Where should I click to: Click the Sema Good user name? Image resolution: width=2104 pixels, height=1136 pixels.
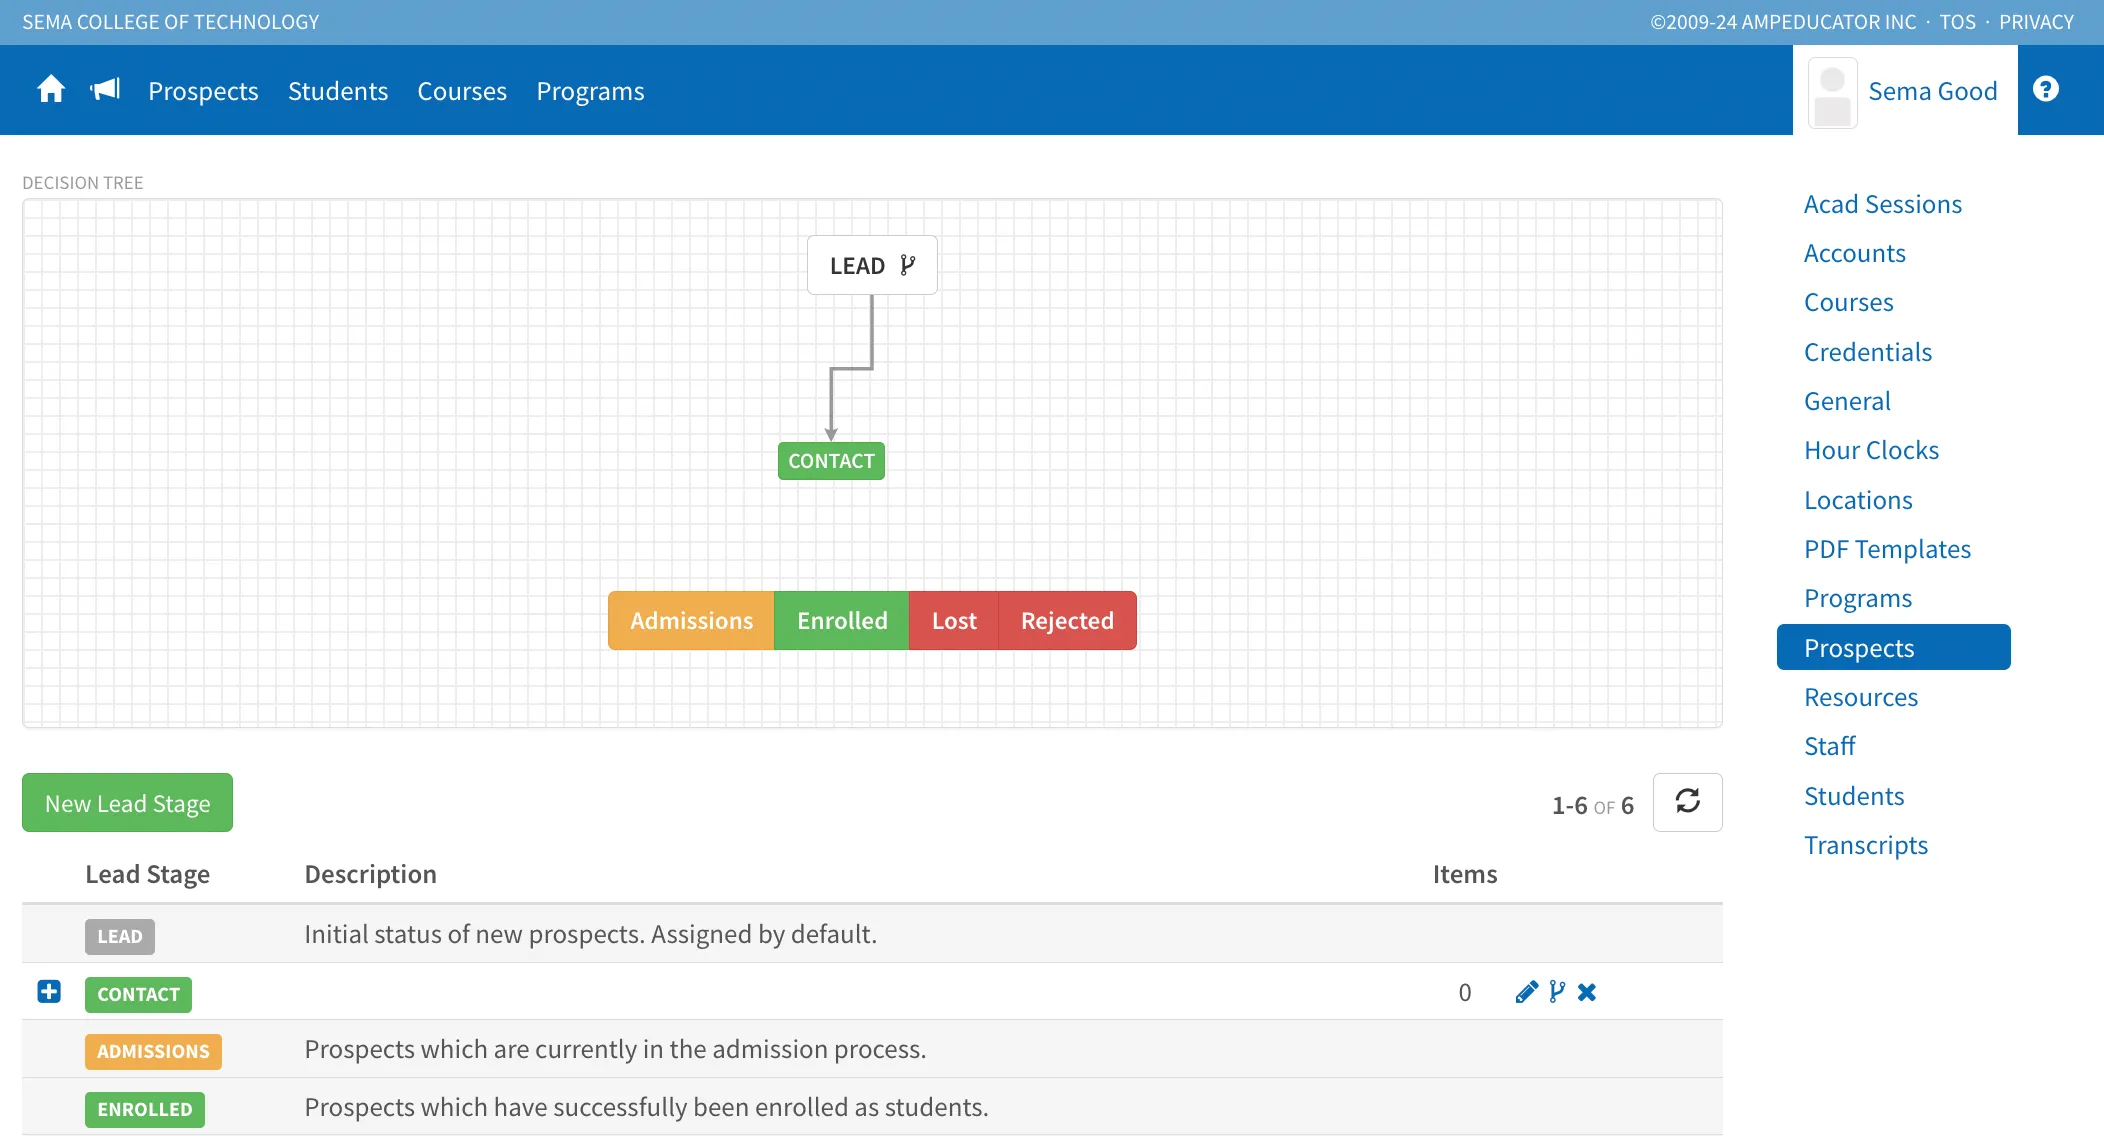pyautogui.click(x=1932, y=91)
